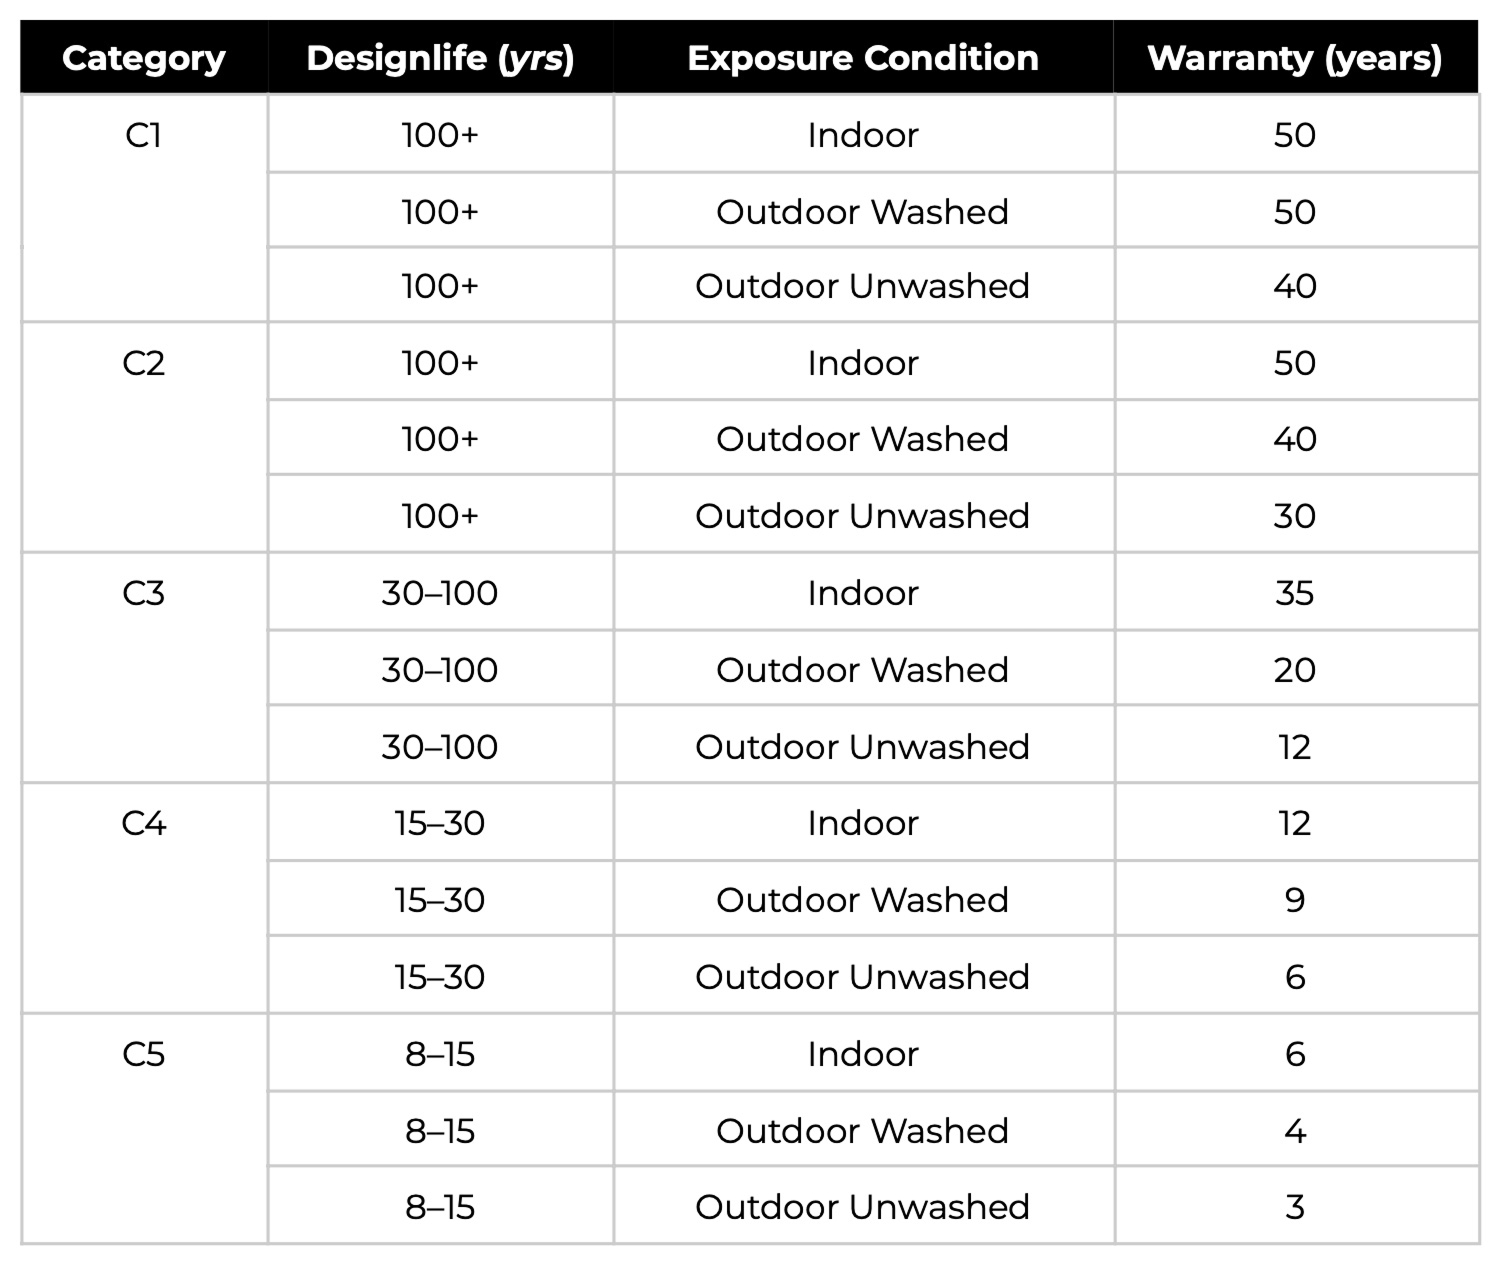Screen dimensions: 1502x1265
Task: Select Outdoor Unwashed cell in C1 group
Action: 863,286
